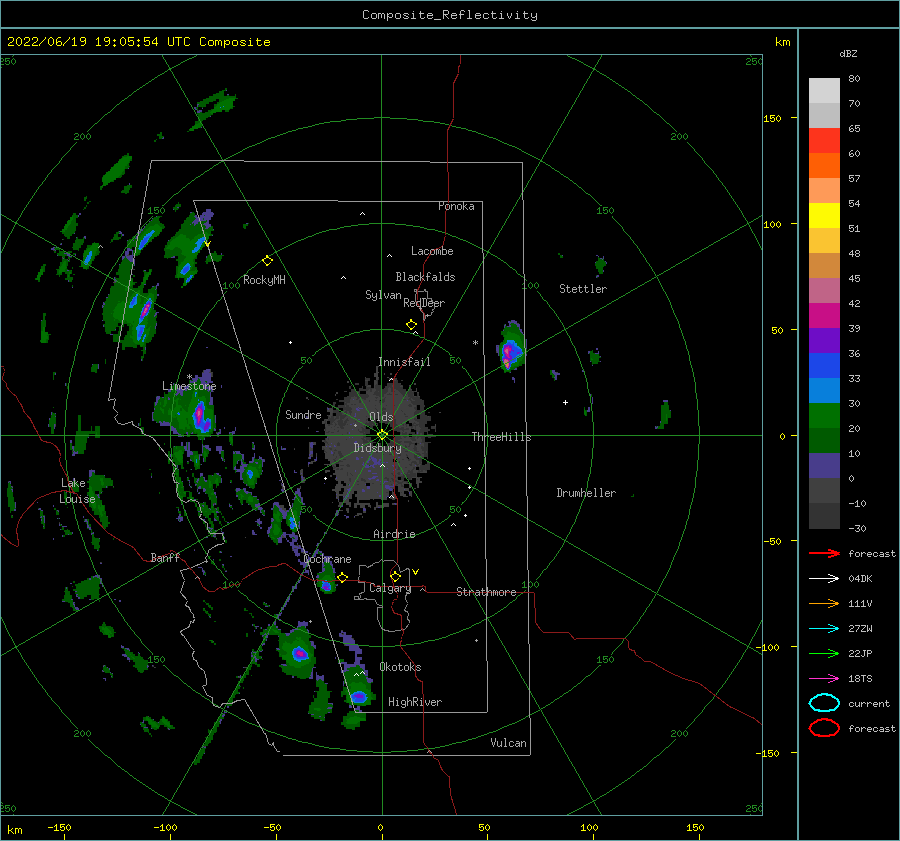Click the green 22JP arrow icon

click(x=824, y=653)
